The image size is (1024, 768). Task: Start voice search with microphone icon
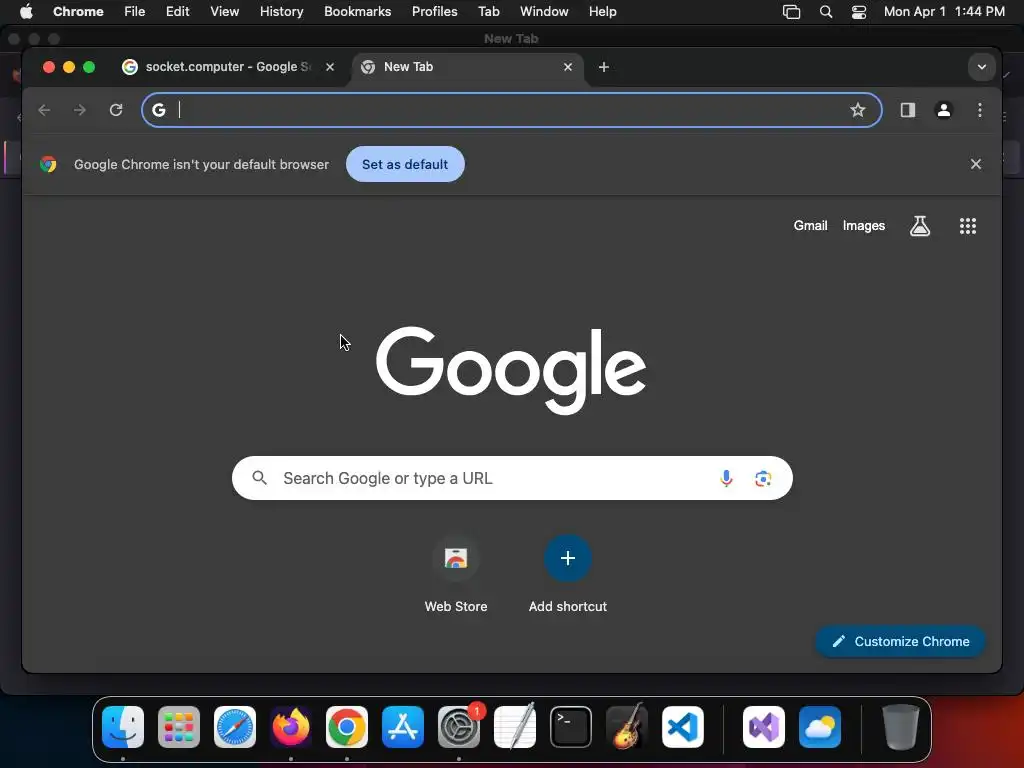click(726, 478)
